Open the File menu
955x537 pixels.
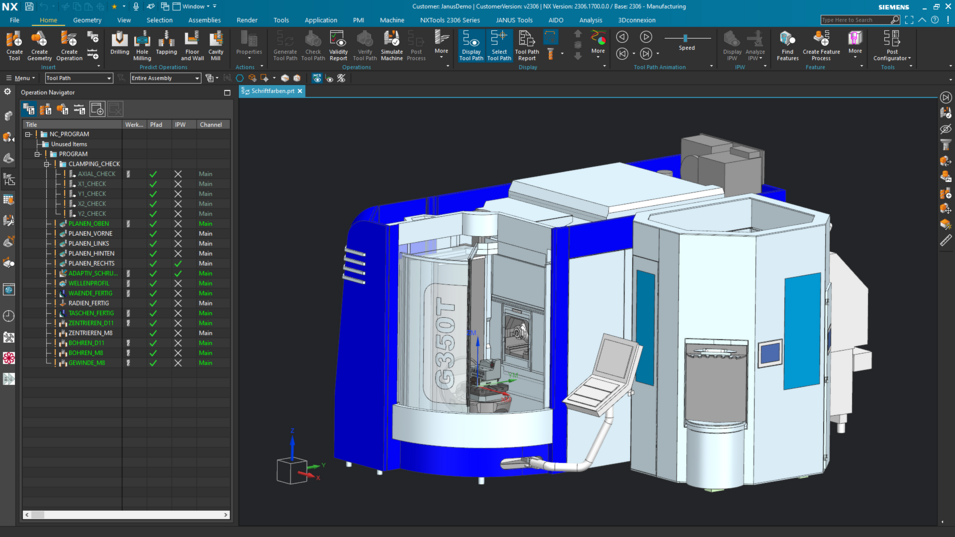(14, 20)
